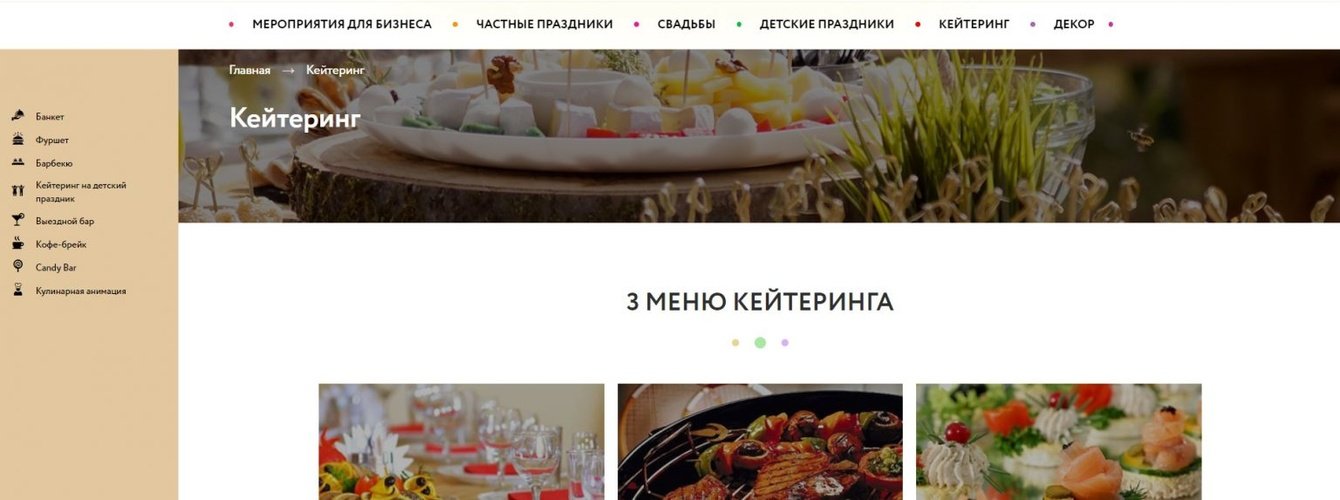Go to the Свадьбы menu item

(x=686, y=24)
